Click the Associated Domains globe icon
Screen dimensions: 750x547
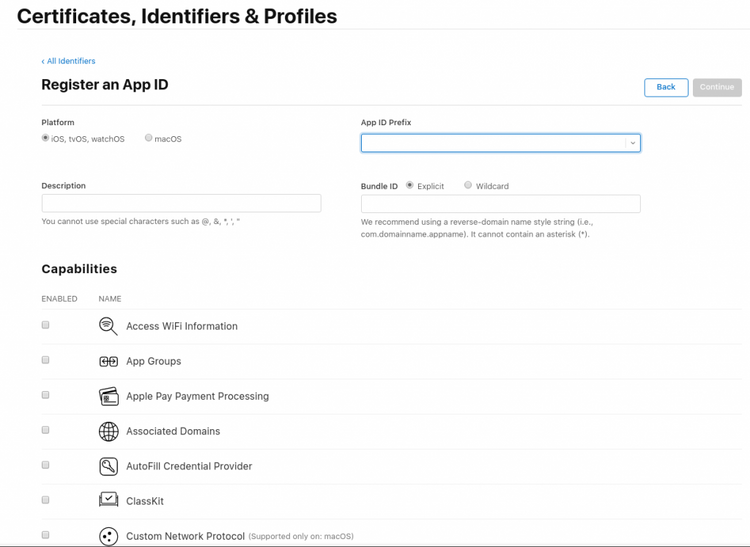pyautogui.click(x=109, y=431)
